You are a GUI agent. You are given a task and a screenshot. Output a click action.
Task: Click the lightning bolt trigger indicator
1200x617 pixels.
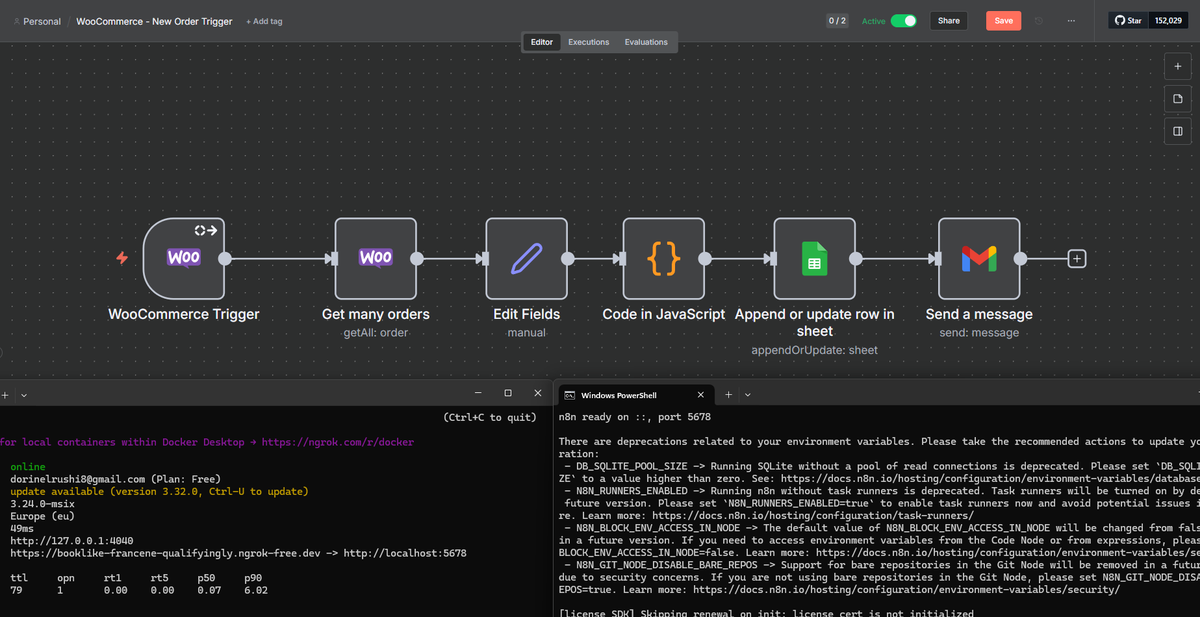coord(122,258)
